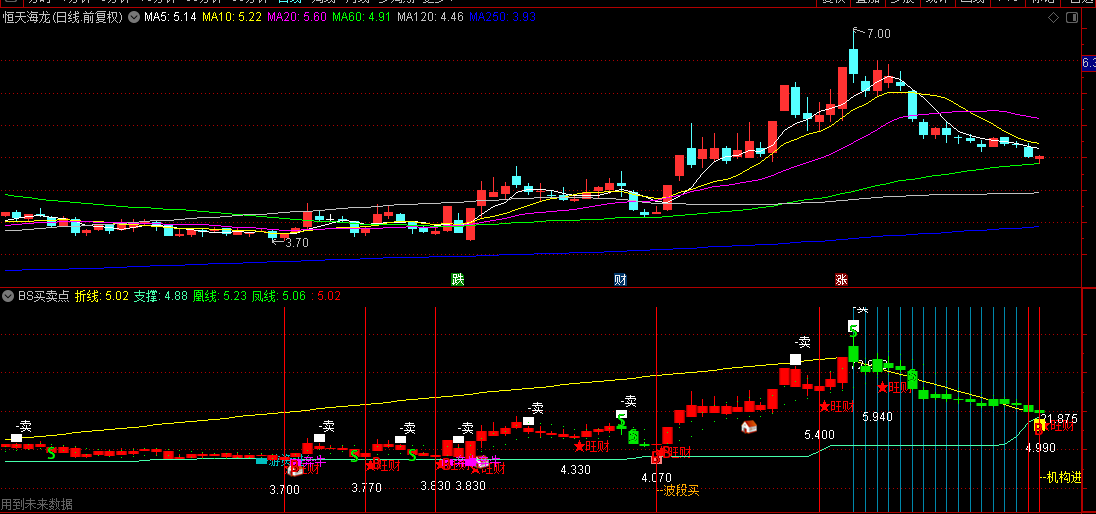The image size is (1096, 514).
Task: Click the yellow B marker above 4.990
Action: click(1039, 426)
